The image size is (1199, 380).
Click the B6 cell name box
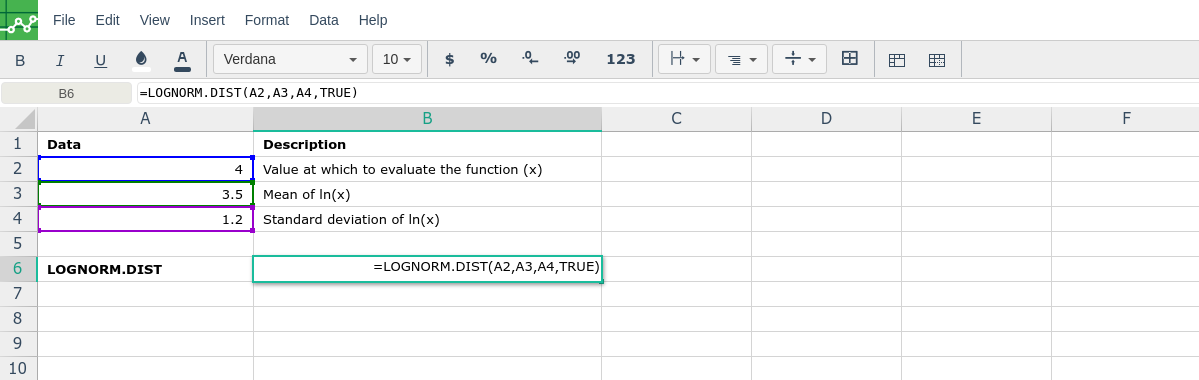(x=67, y=93)
